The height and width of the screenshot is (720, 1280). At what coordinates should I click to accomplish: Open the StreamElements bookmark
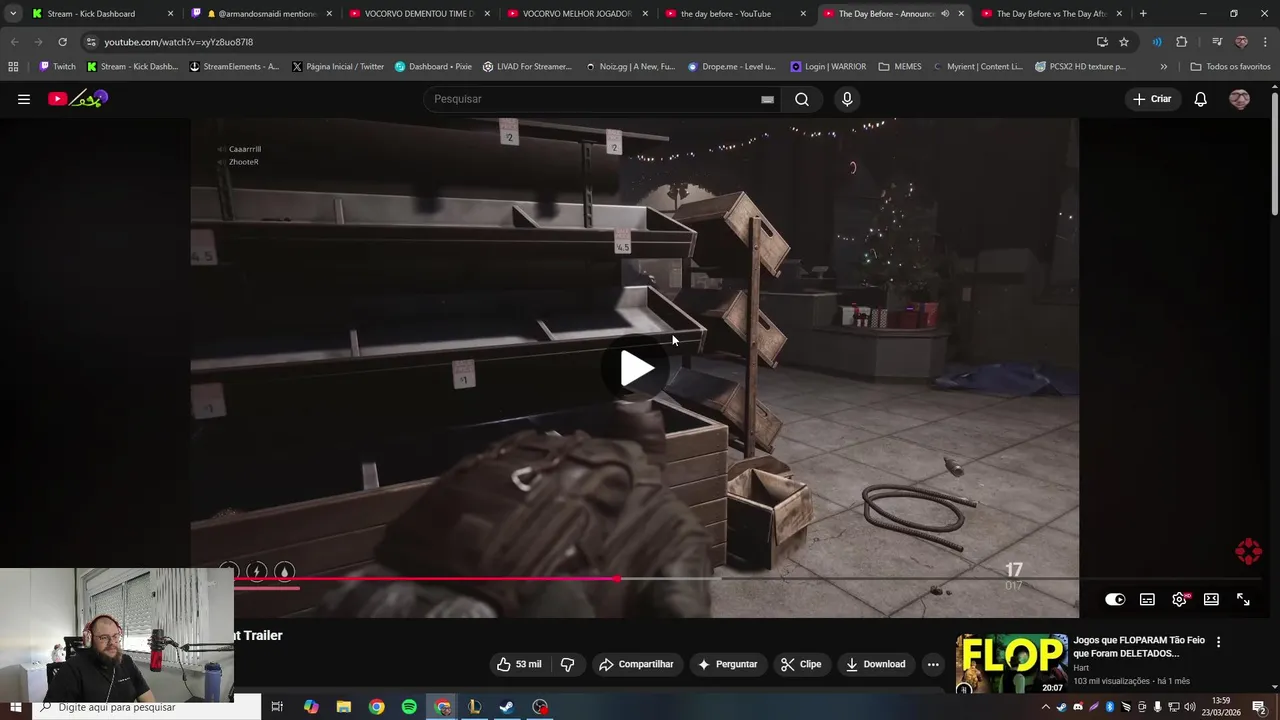pyautogui.click(x=234, y=67)
